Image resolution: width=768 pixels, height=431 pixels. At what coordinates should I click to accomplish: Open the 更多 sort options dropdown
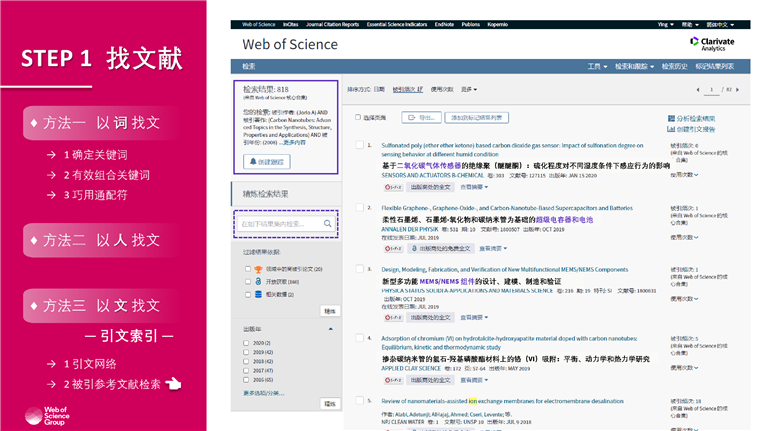(469, 90)
